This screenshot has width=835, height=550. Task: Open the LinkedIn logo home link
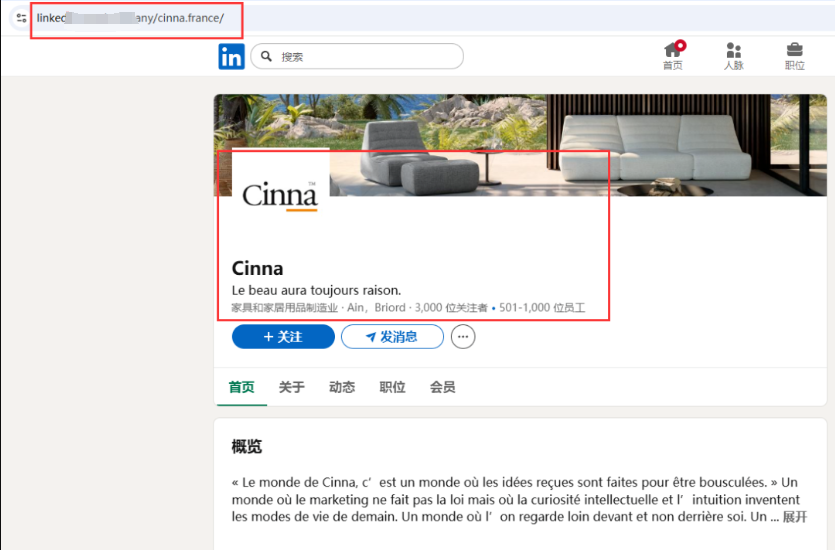pyautogui.click(x=231, y=56)
